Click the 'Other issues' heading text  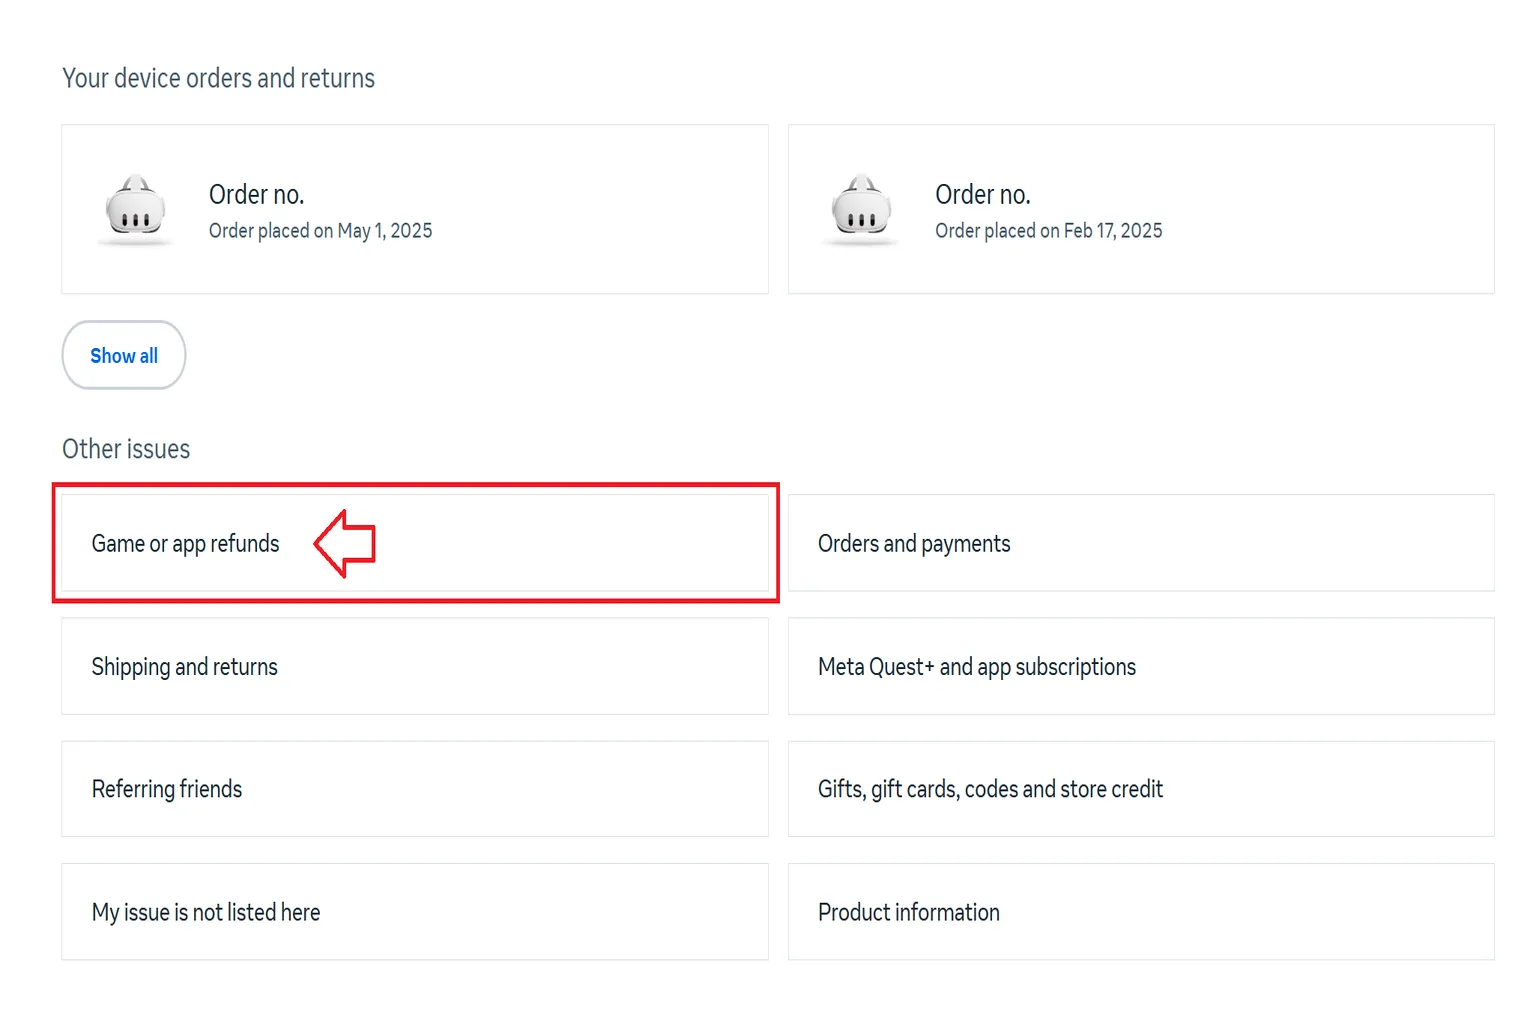tap(126, 449)
